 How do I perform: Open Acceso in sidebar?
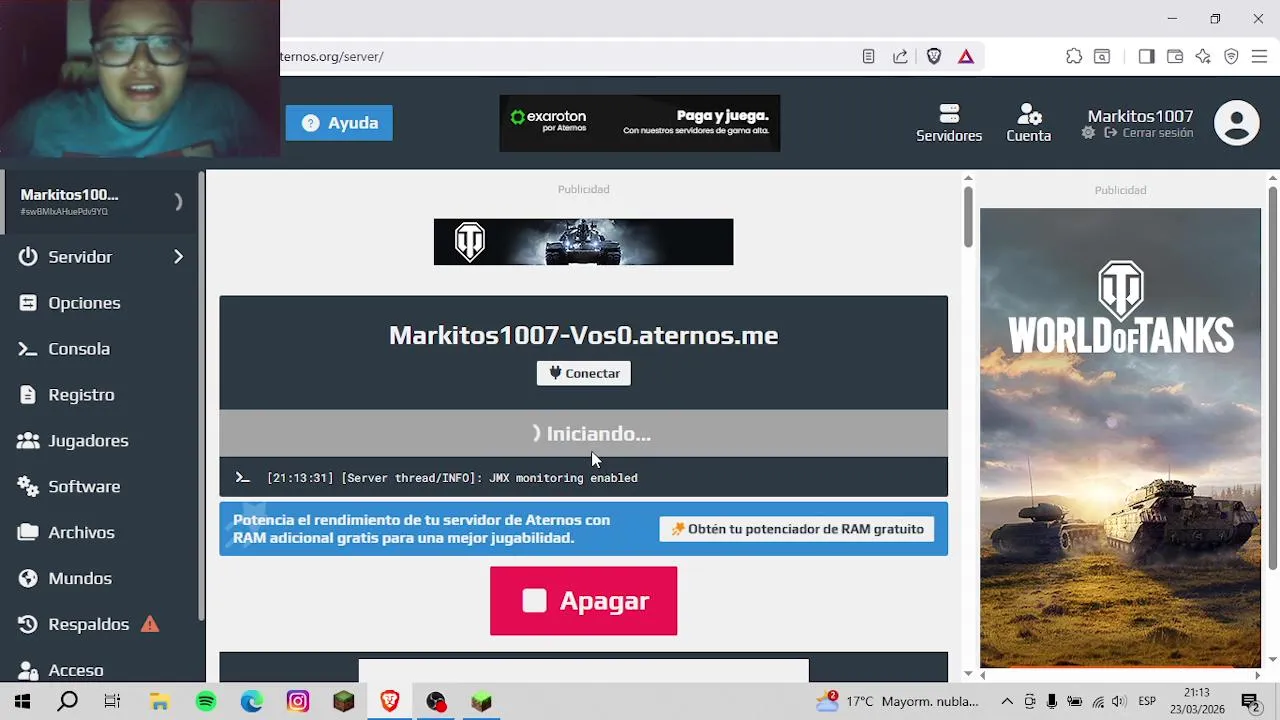coord(76,670)
